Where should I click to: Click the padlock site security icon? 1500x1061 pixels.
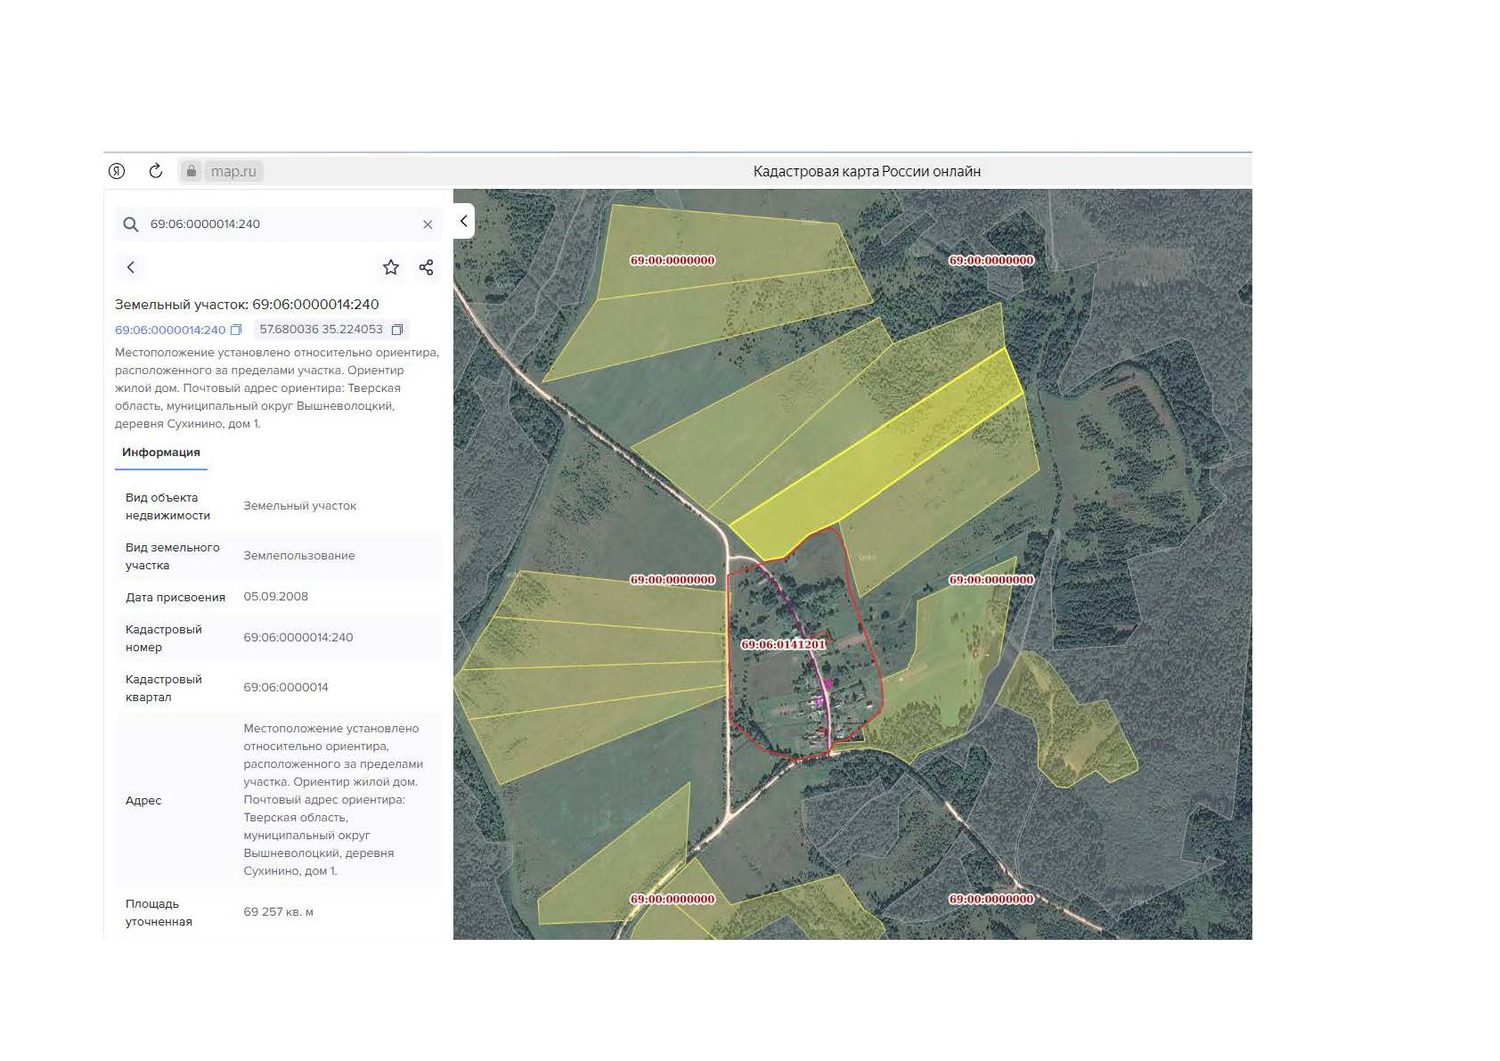[191, 171]
